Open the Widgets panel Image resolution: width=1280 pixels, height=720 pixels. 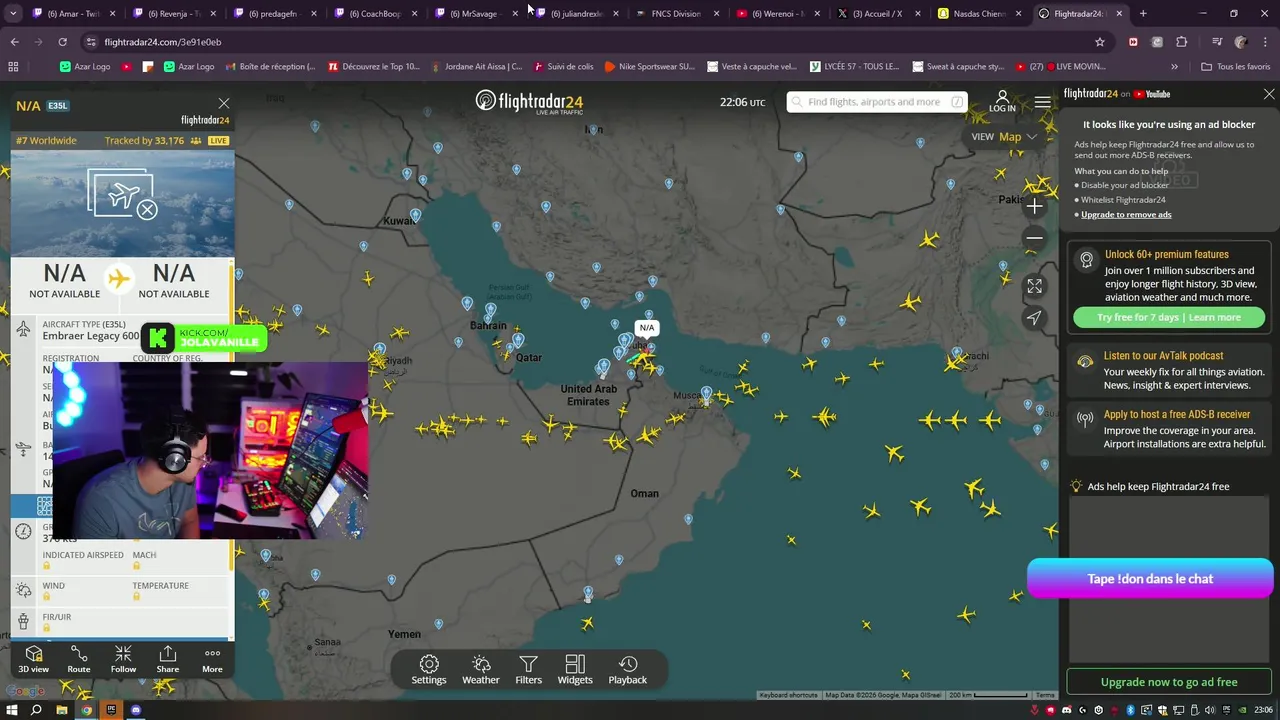575,670
